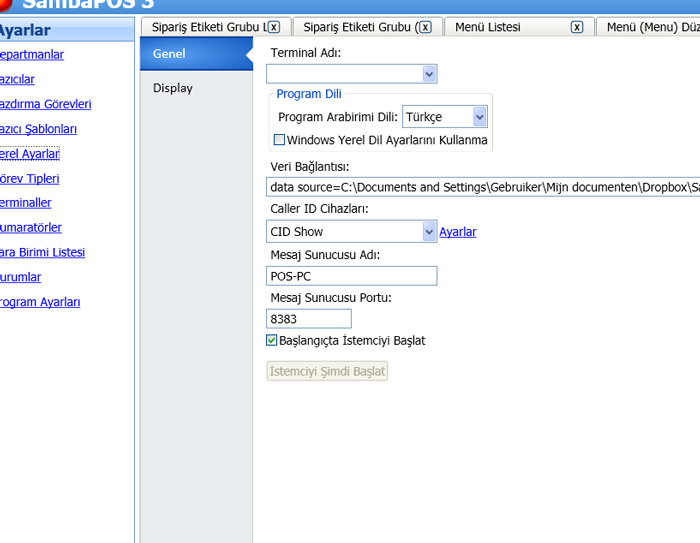Expand the Program Arabirimi Dili dropdown
Screen dimensions: 700x543
point(479,117)
